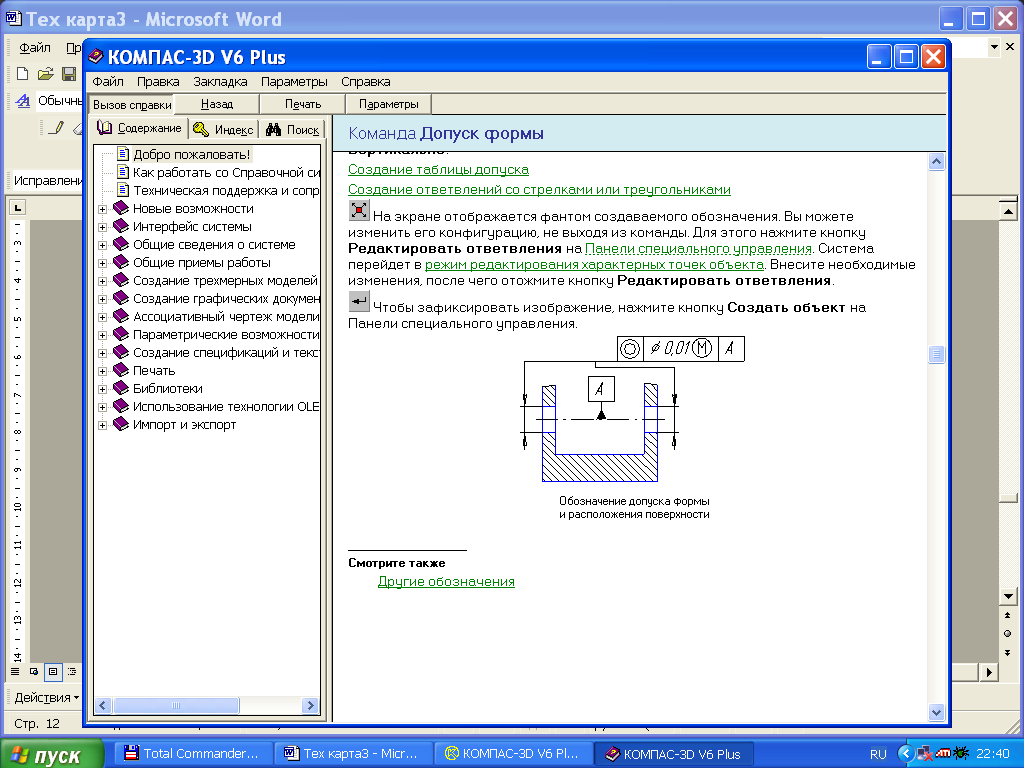Switch to Word's print layout view icon

53,671
